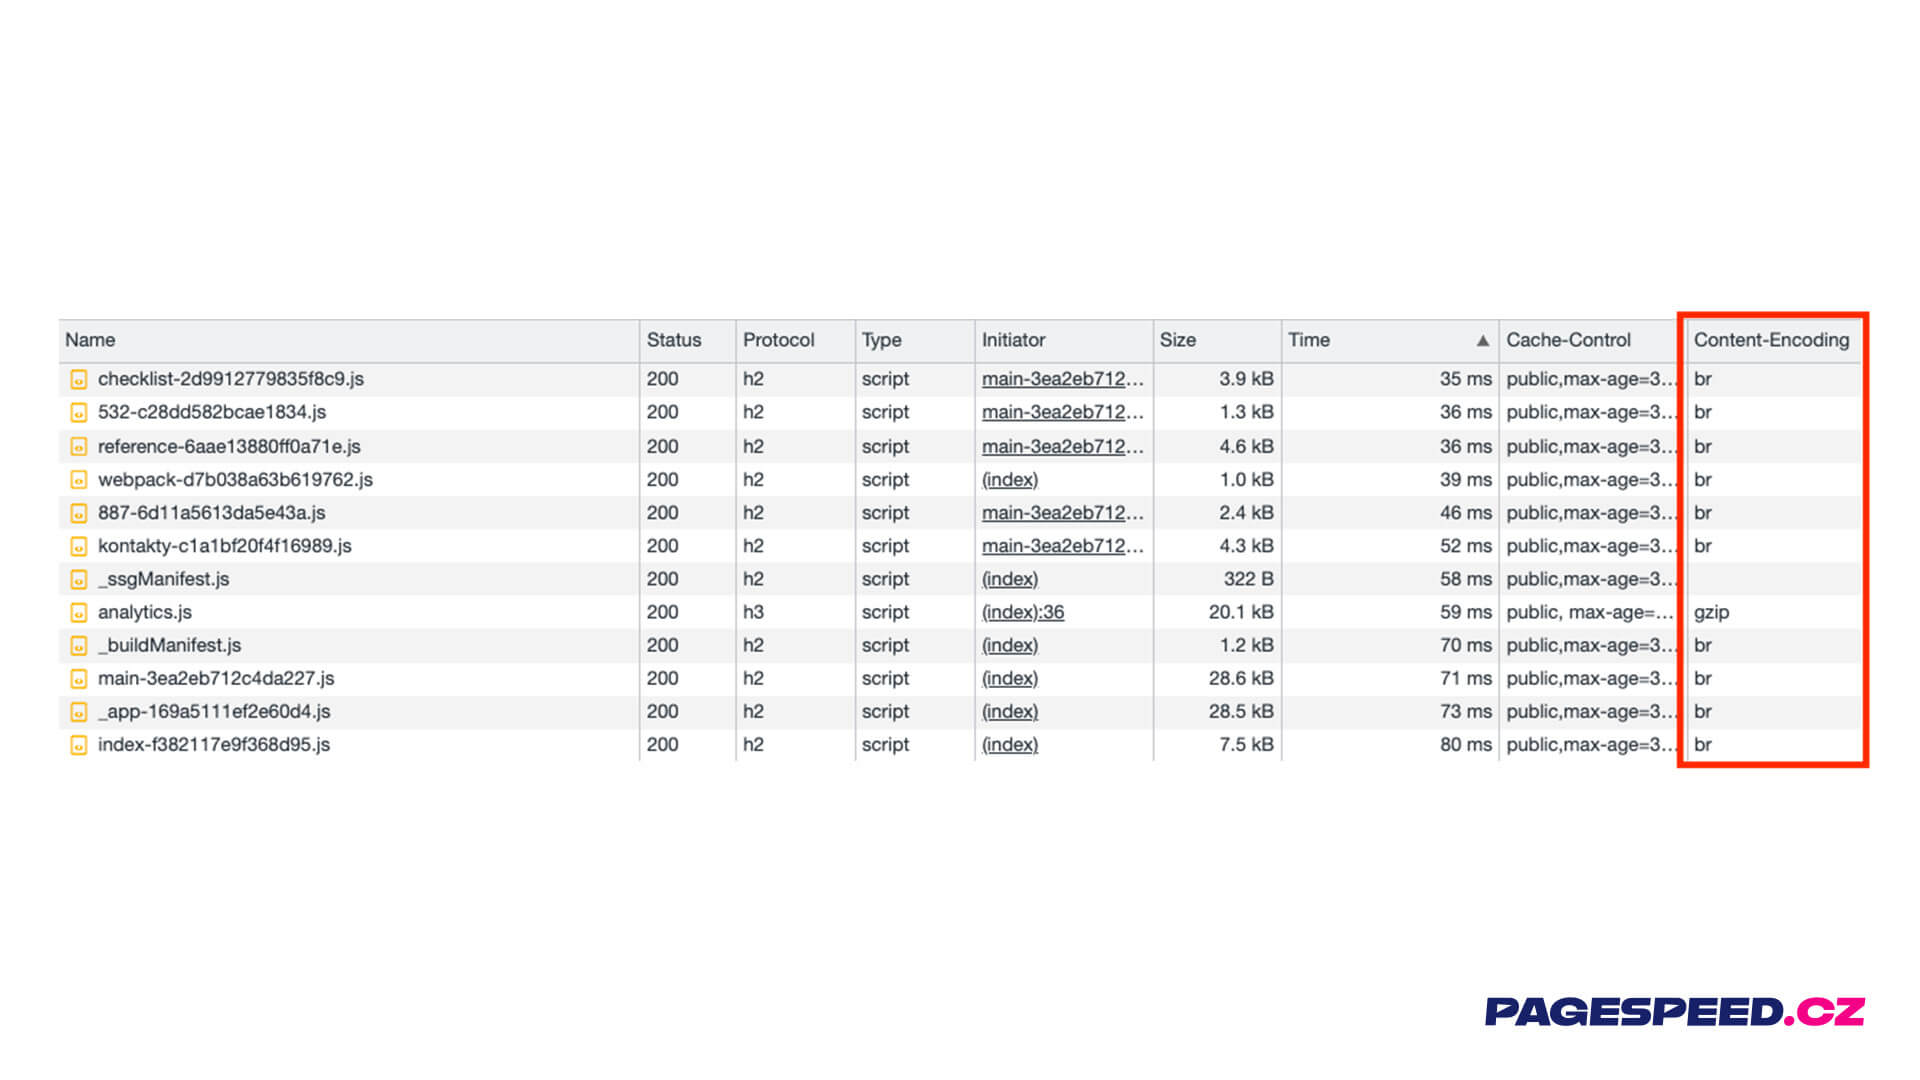
Task: Click the PAGESPEED.CZ logo
Action: pyautogui.click(x=1674, y=1011)
